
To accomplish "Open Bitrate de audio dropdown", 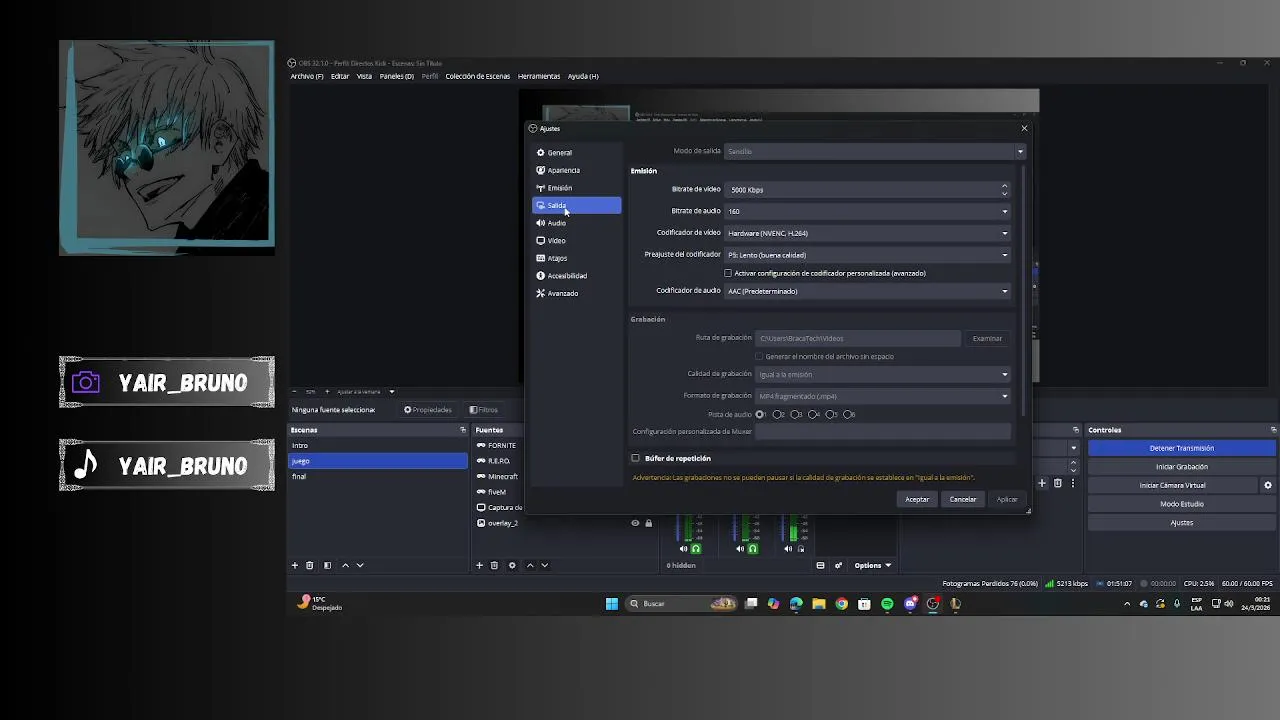I will 868,211.
